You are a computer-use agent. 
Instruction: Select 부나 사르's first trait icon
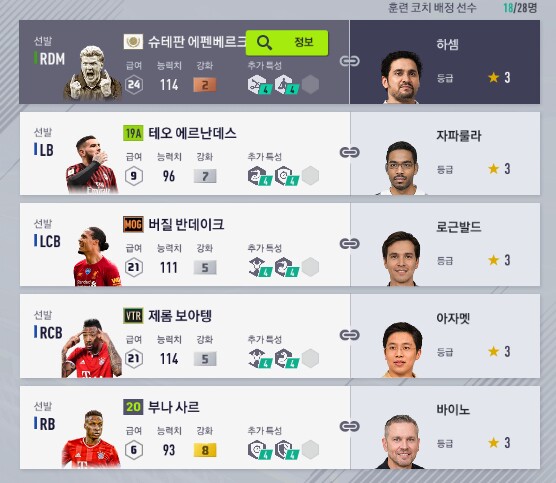click(x=259, y=450)
